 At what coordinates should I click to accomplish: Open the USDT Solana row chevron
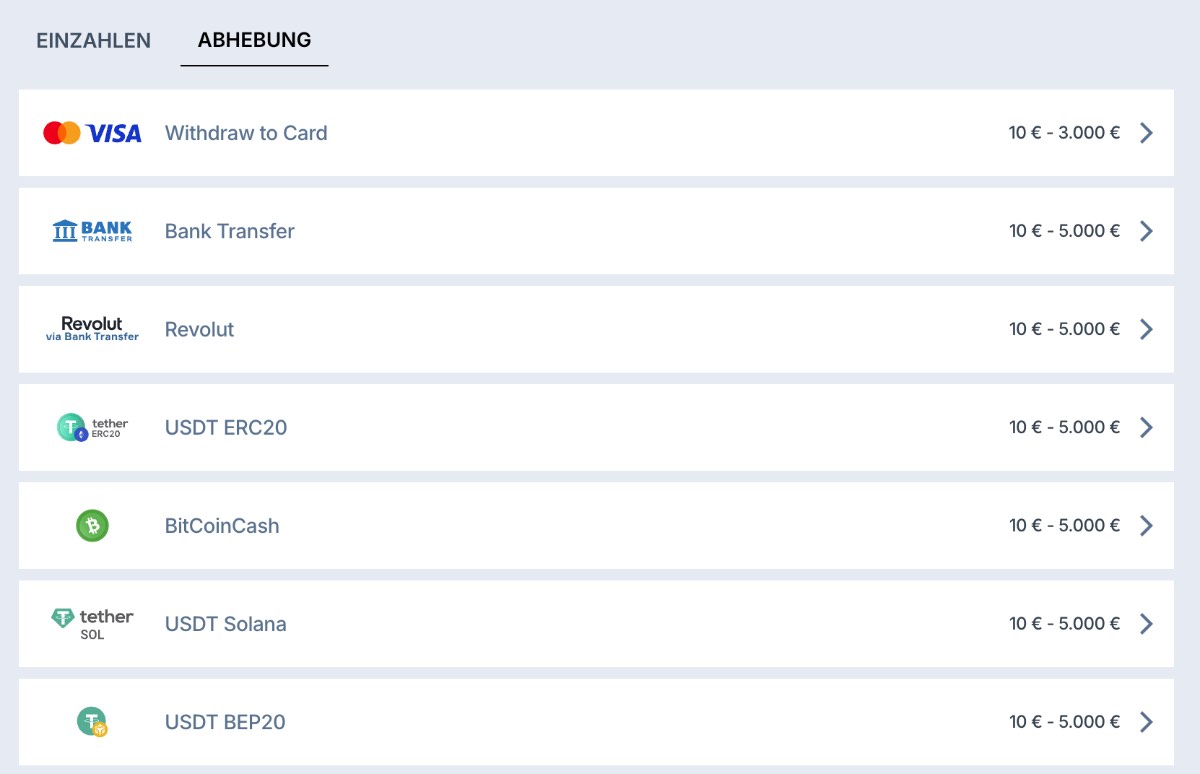pyautogui.click(x=1146, y=624)
